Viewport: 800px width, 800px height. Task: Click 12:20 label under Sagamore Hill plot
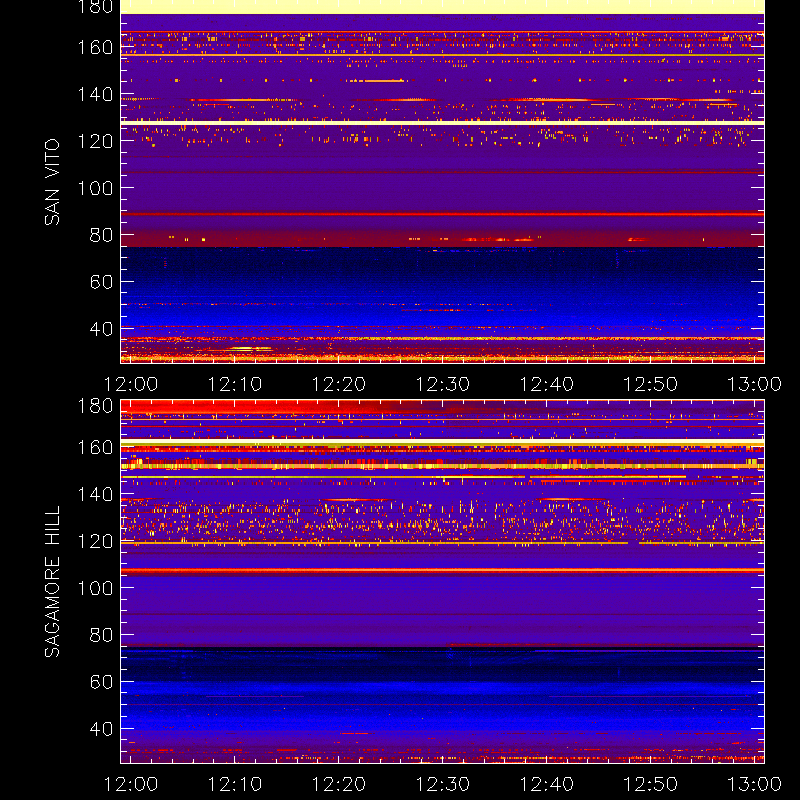coord(339,784)
